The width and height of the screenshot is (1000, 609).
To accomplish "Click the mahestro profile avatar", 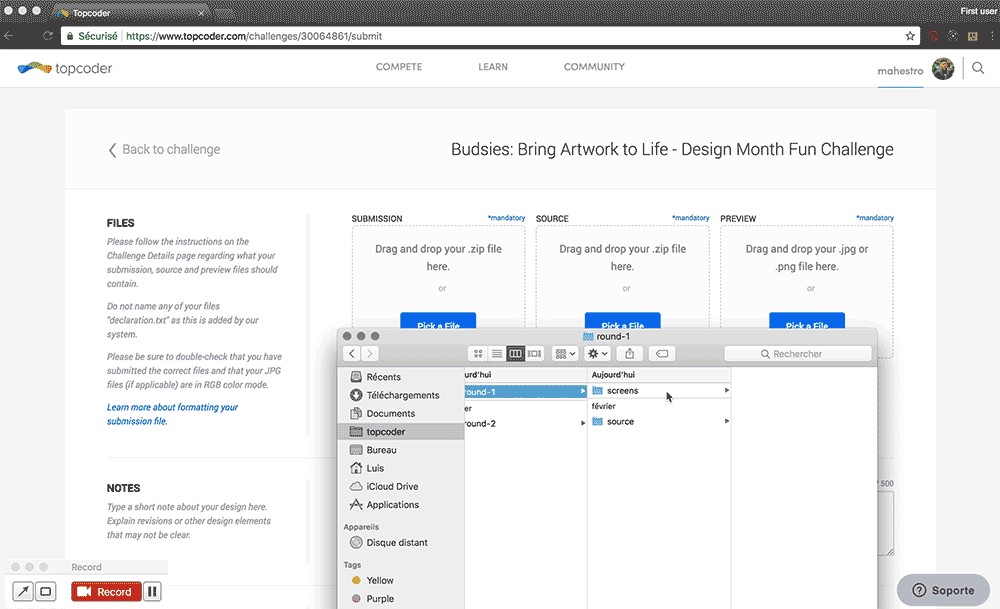I will click(943, 68).
